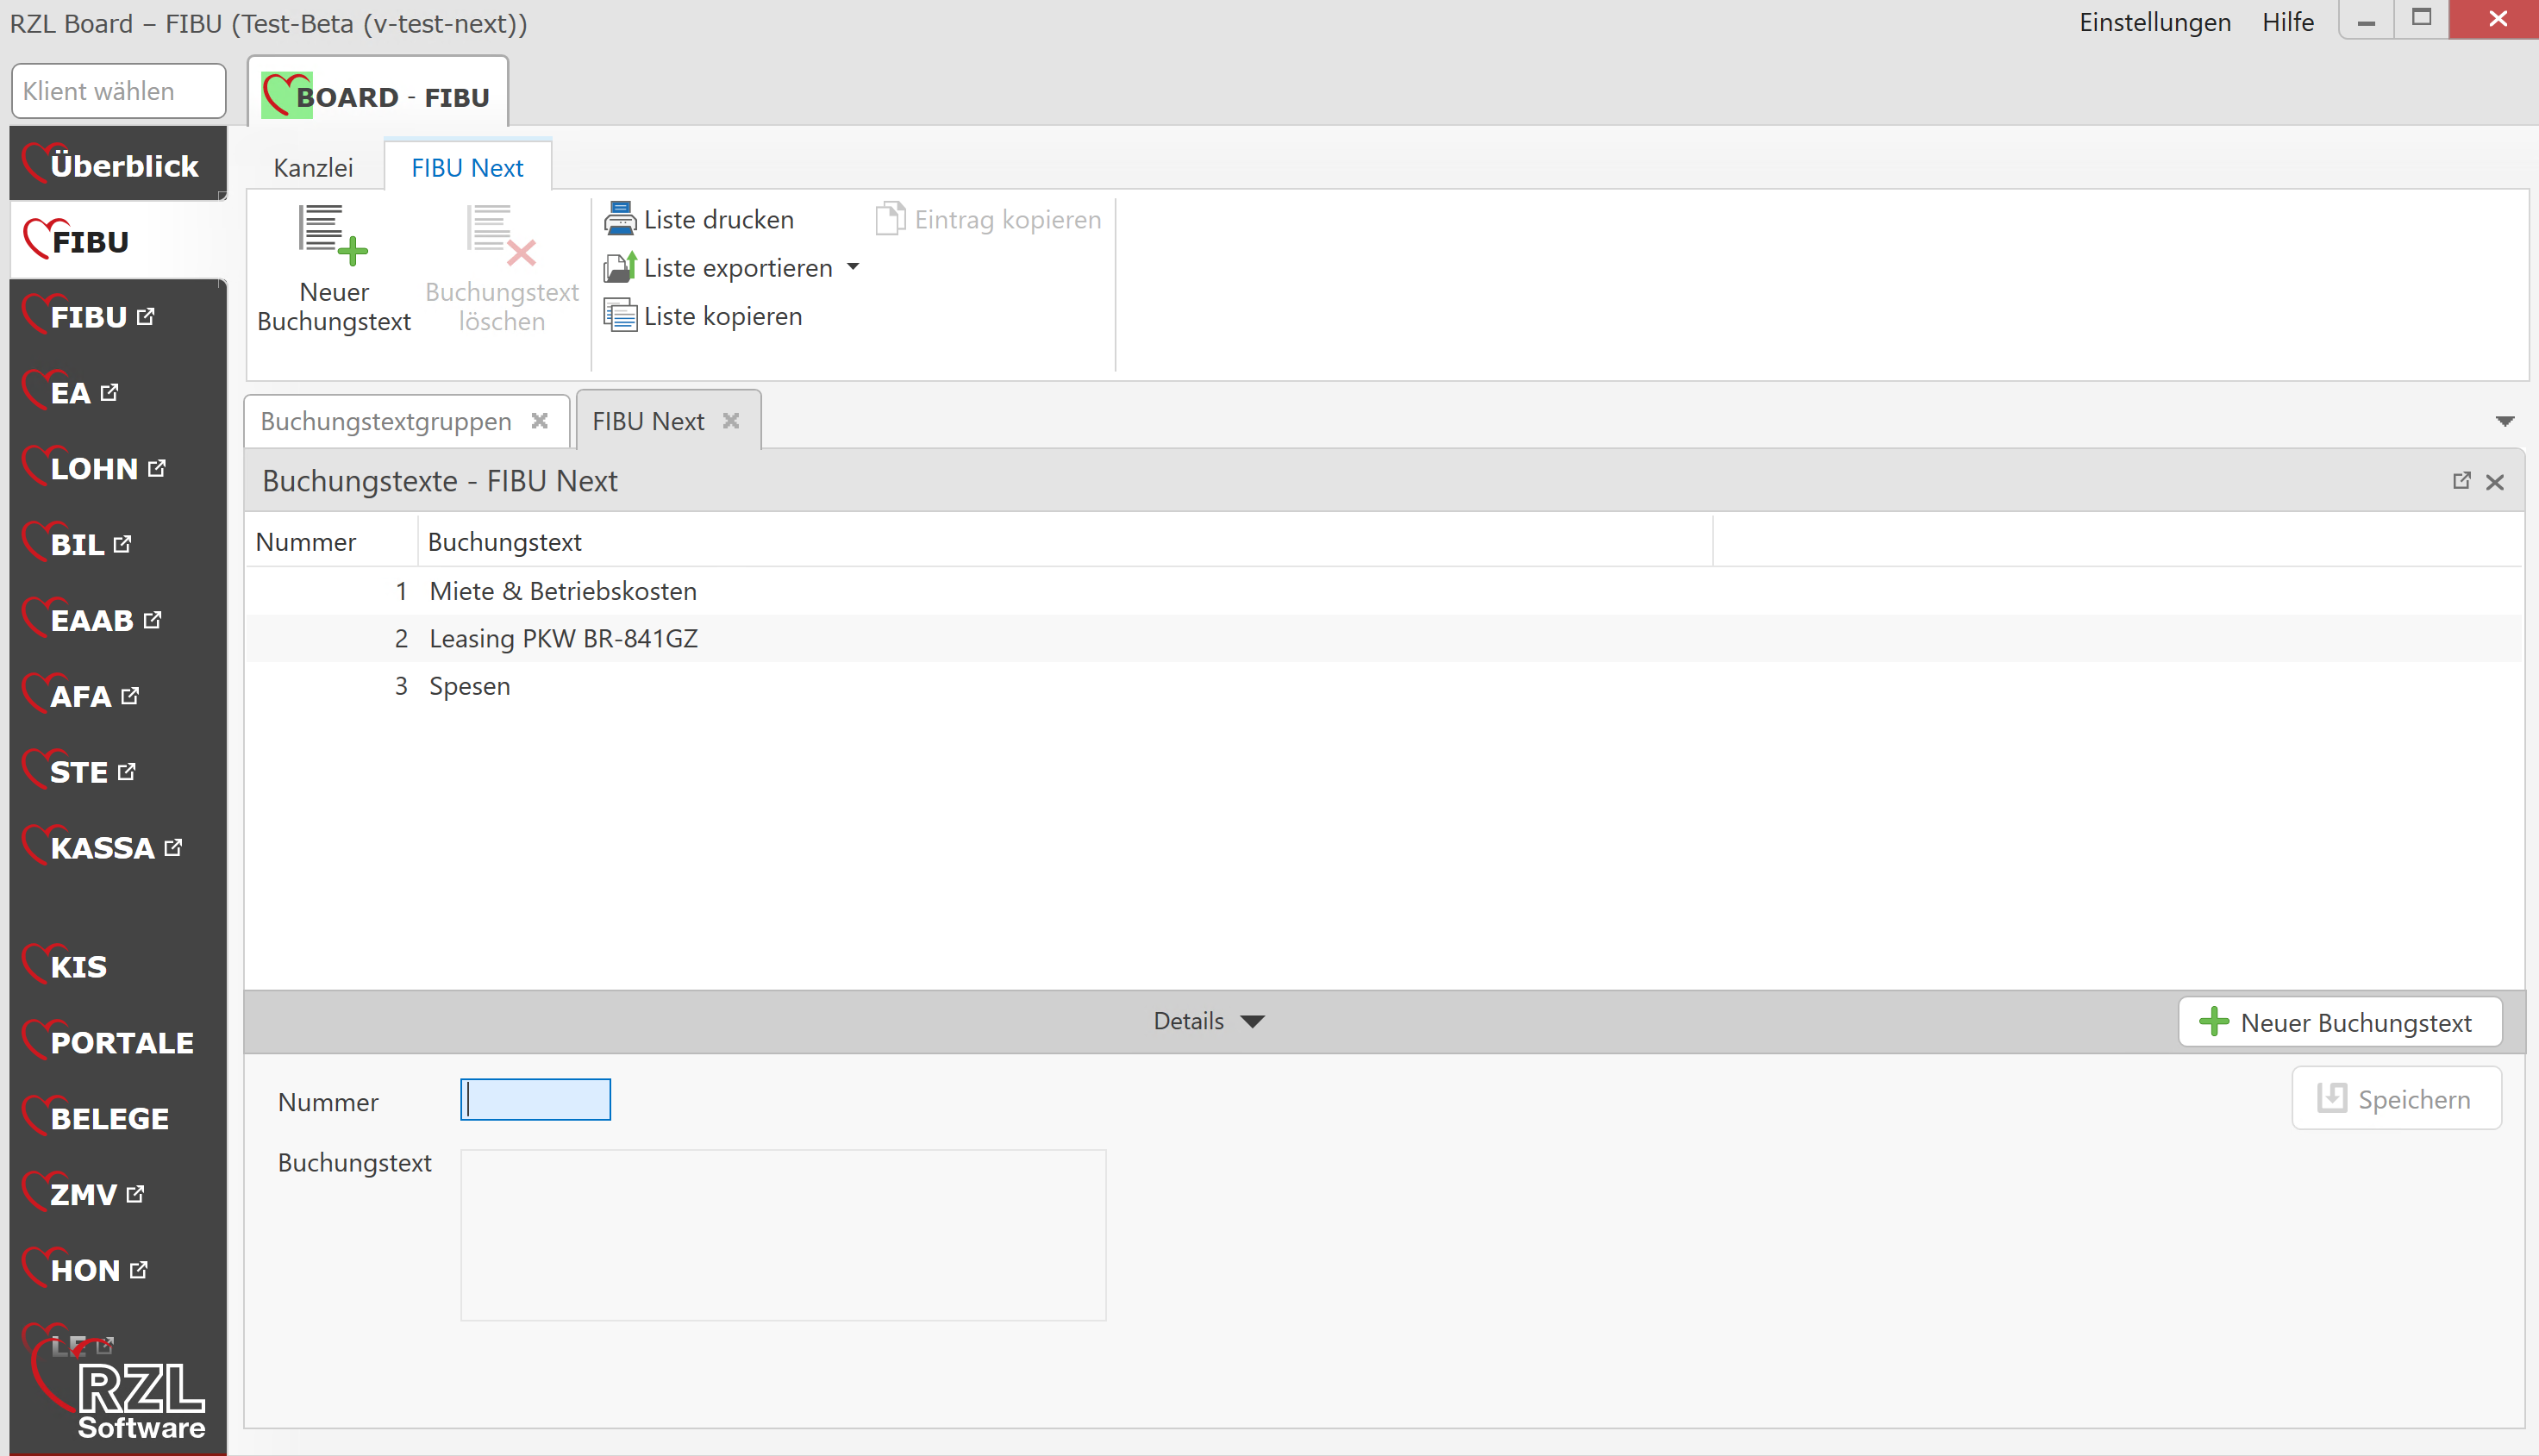Close the Buchungstextgruppen tab
Screen dimensions: 2539x1456
tap(540, 421)
